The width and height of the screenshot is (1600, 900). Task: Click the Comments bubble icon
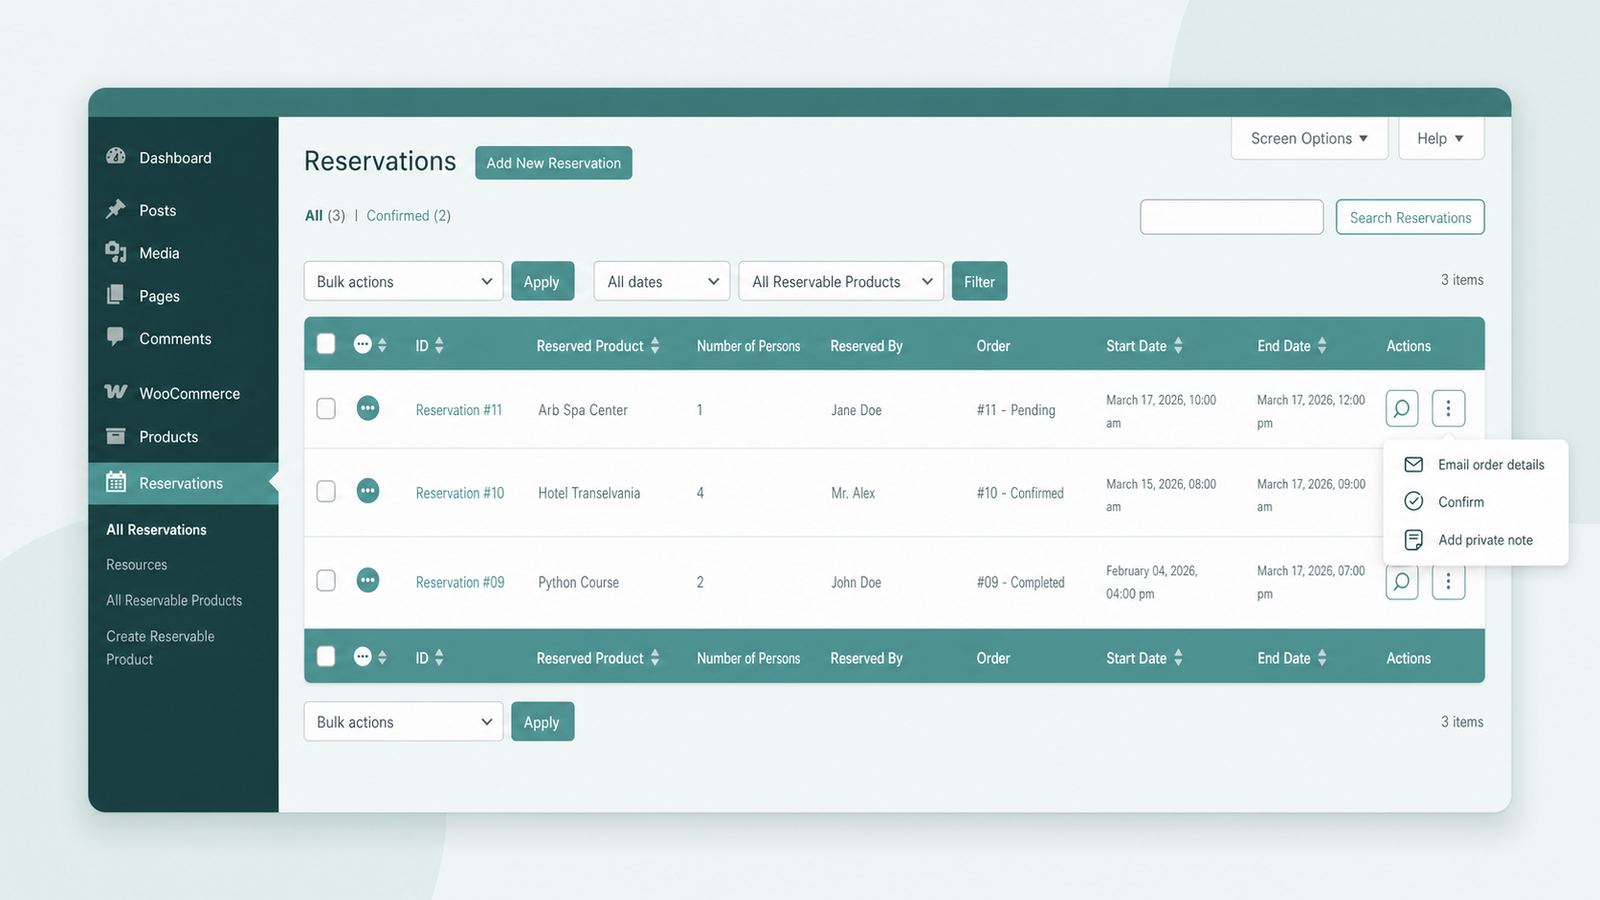(116, 337)
